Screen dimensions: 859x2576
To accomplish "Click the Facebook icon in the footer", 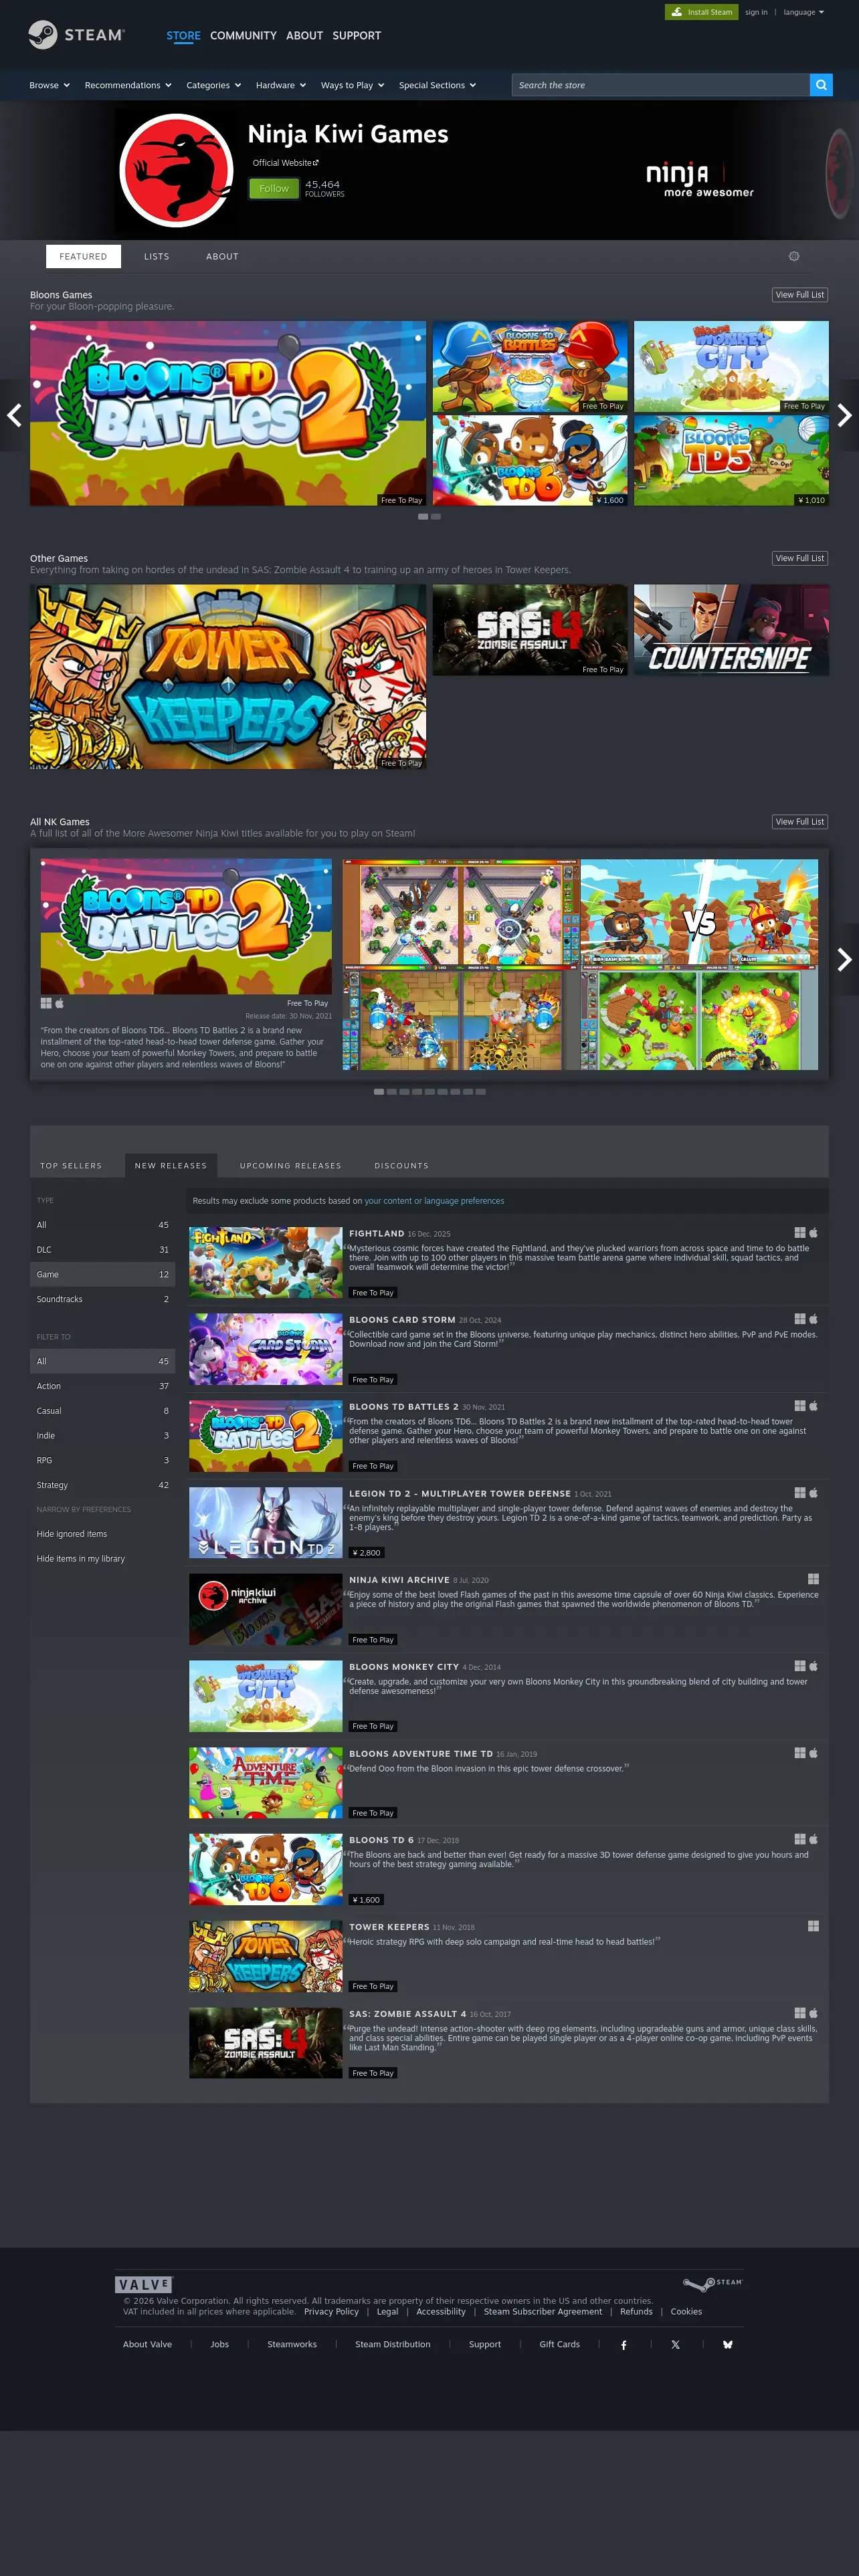I will [624, 2345].
